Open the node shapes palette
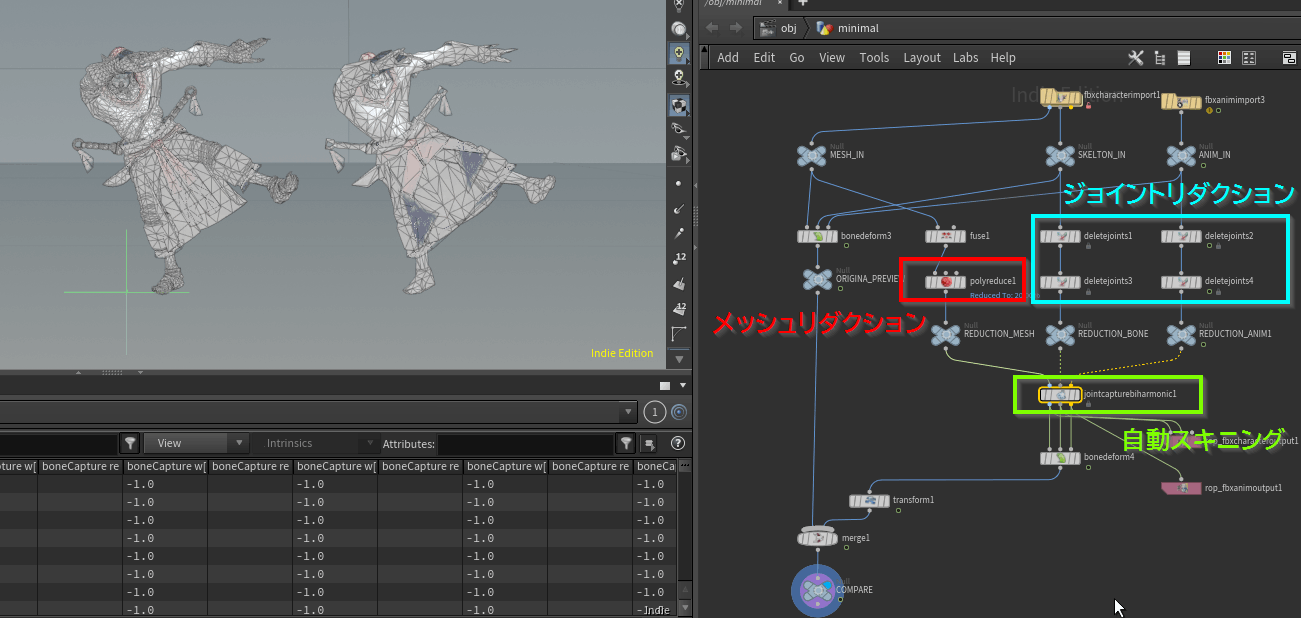Image resolution: width=1301 pixels, height=618 pixels. click(1248, 58)
